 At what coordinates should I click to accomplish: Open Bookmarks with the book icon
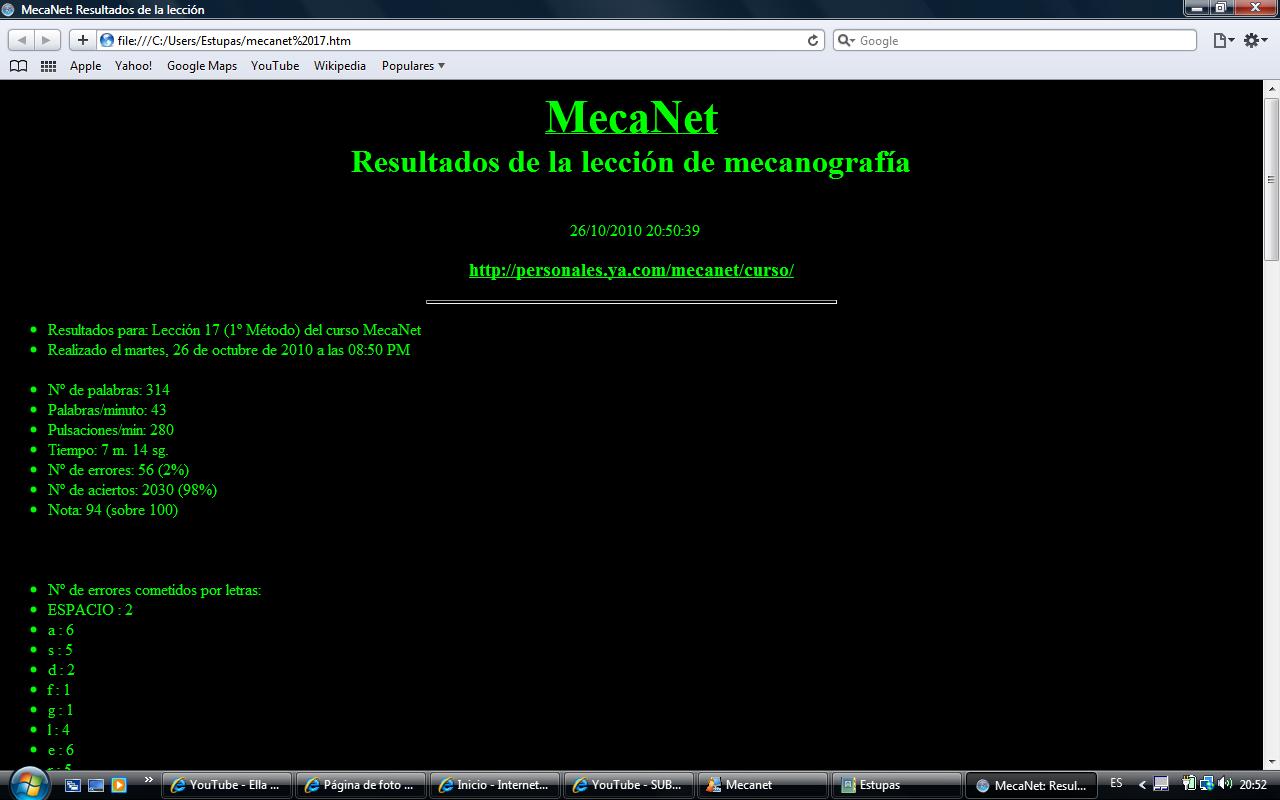point(18,65)
